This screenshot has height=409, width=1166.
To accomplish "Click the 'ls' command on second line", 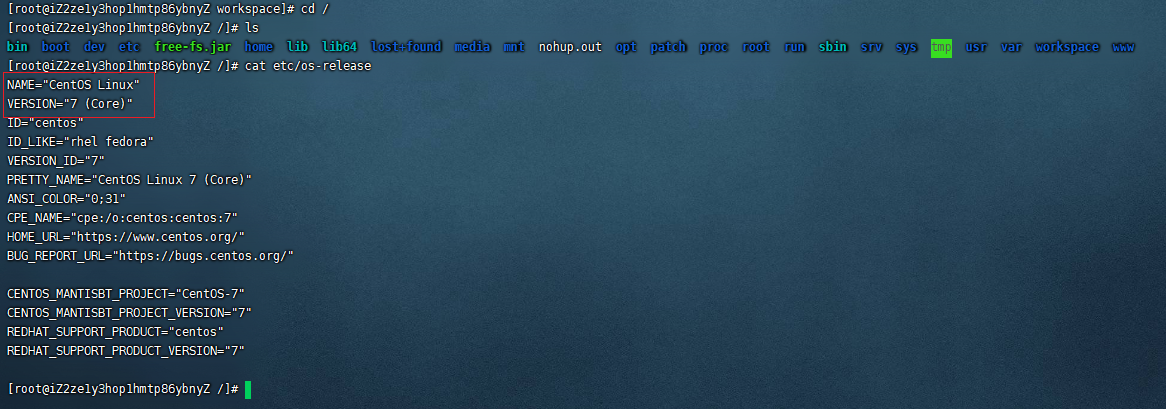I will (x=251, y=28).
